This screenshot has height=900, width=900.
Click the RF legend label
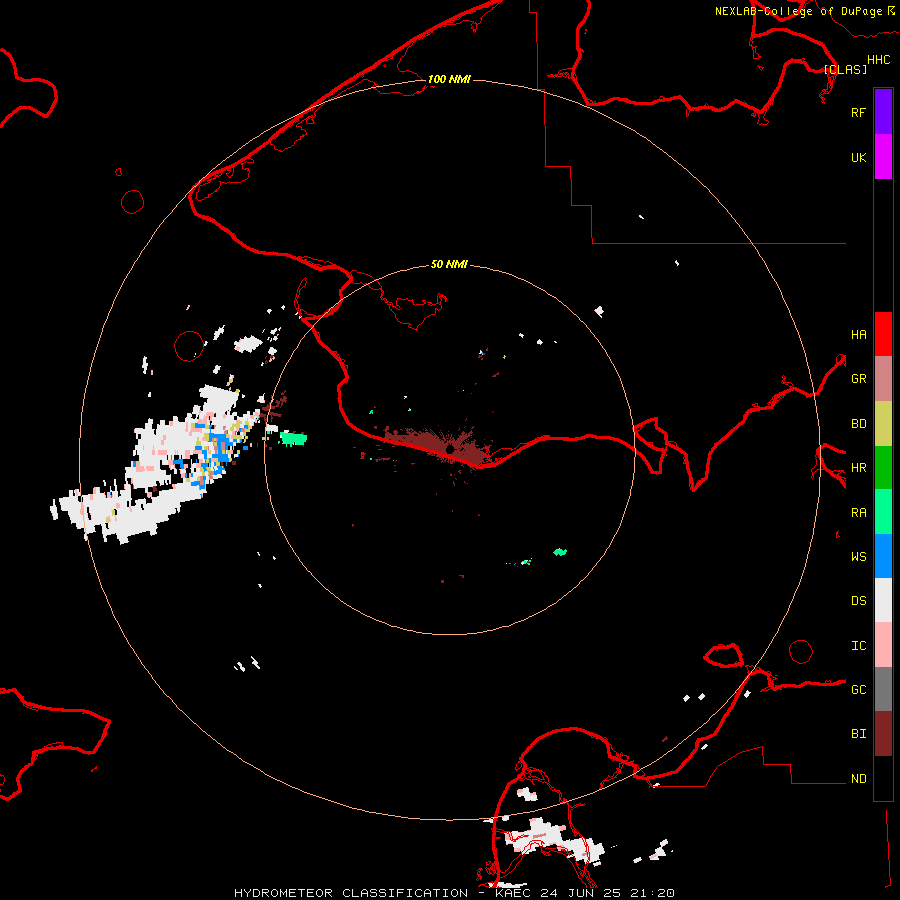point(859,112)
